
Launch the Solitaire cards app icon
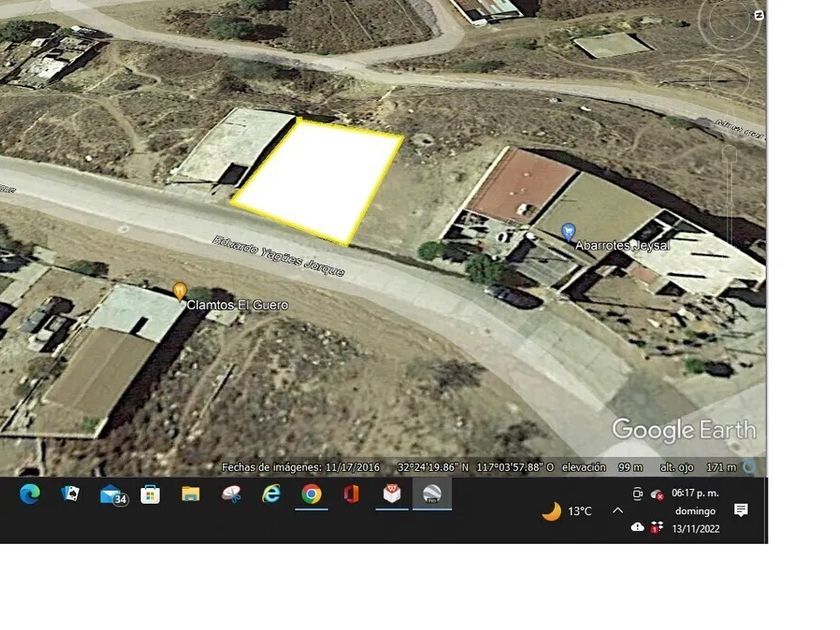(70, 493)
